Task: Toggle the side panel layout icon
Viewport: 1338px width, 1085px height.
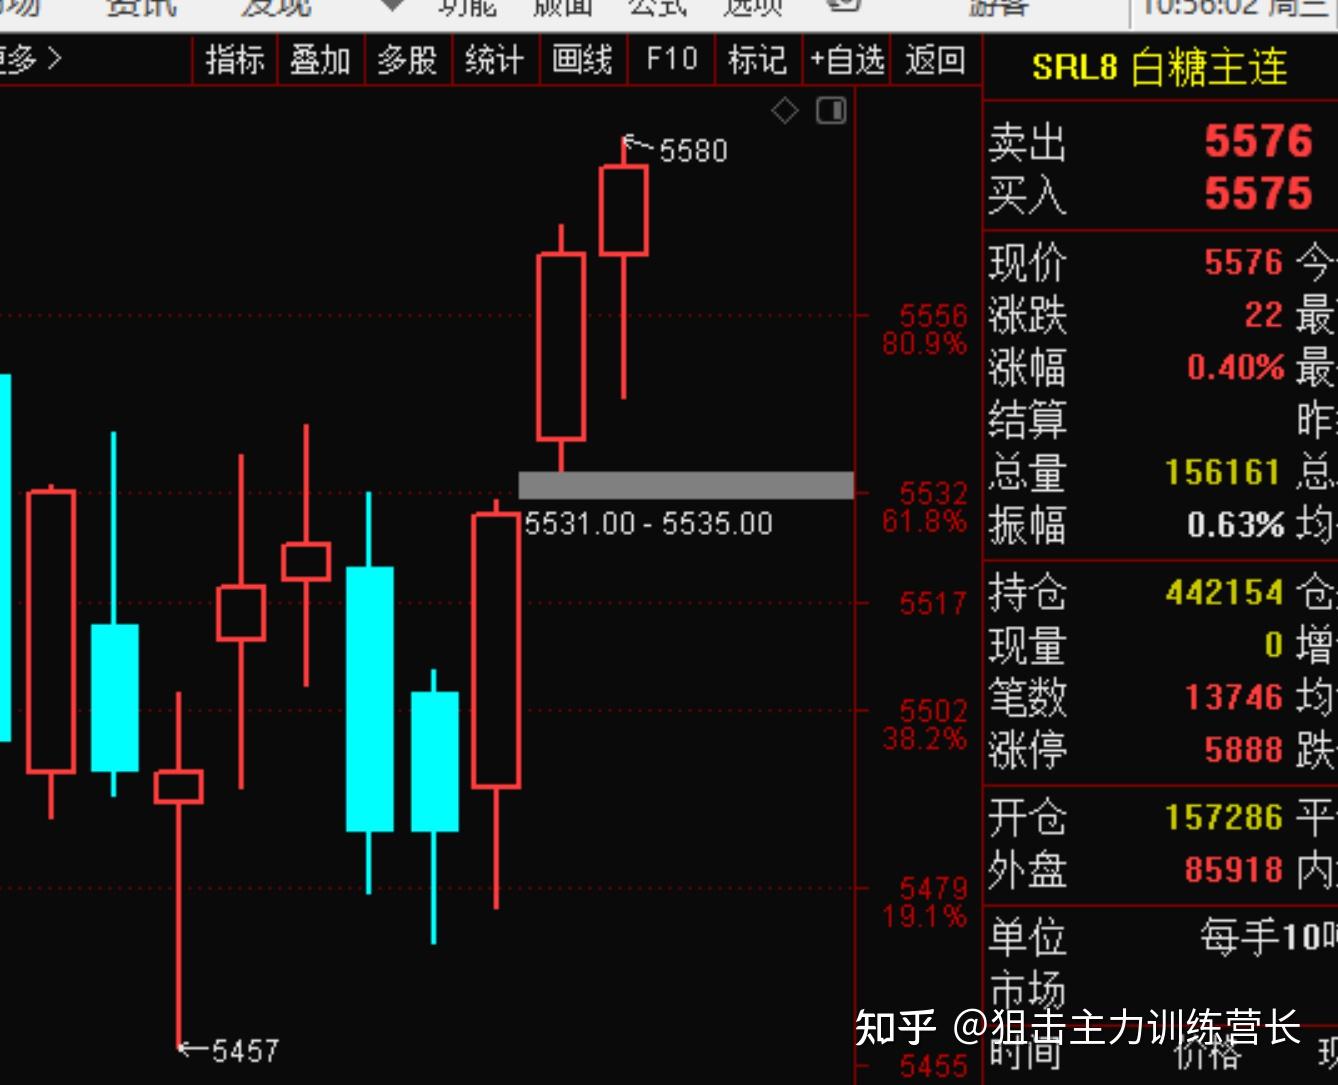Action: (831, 111)
